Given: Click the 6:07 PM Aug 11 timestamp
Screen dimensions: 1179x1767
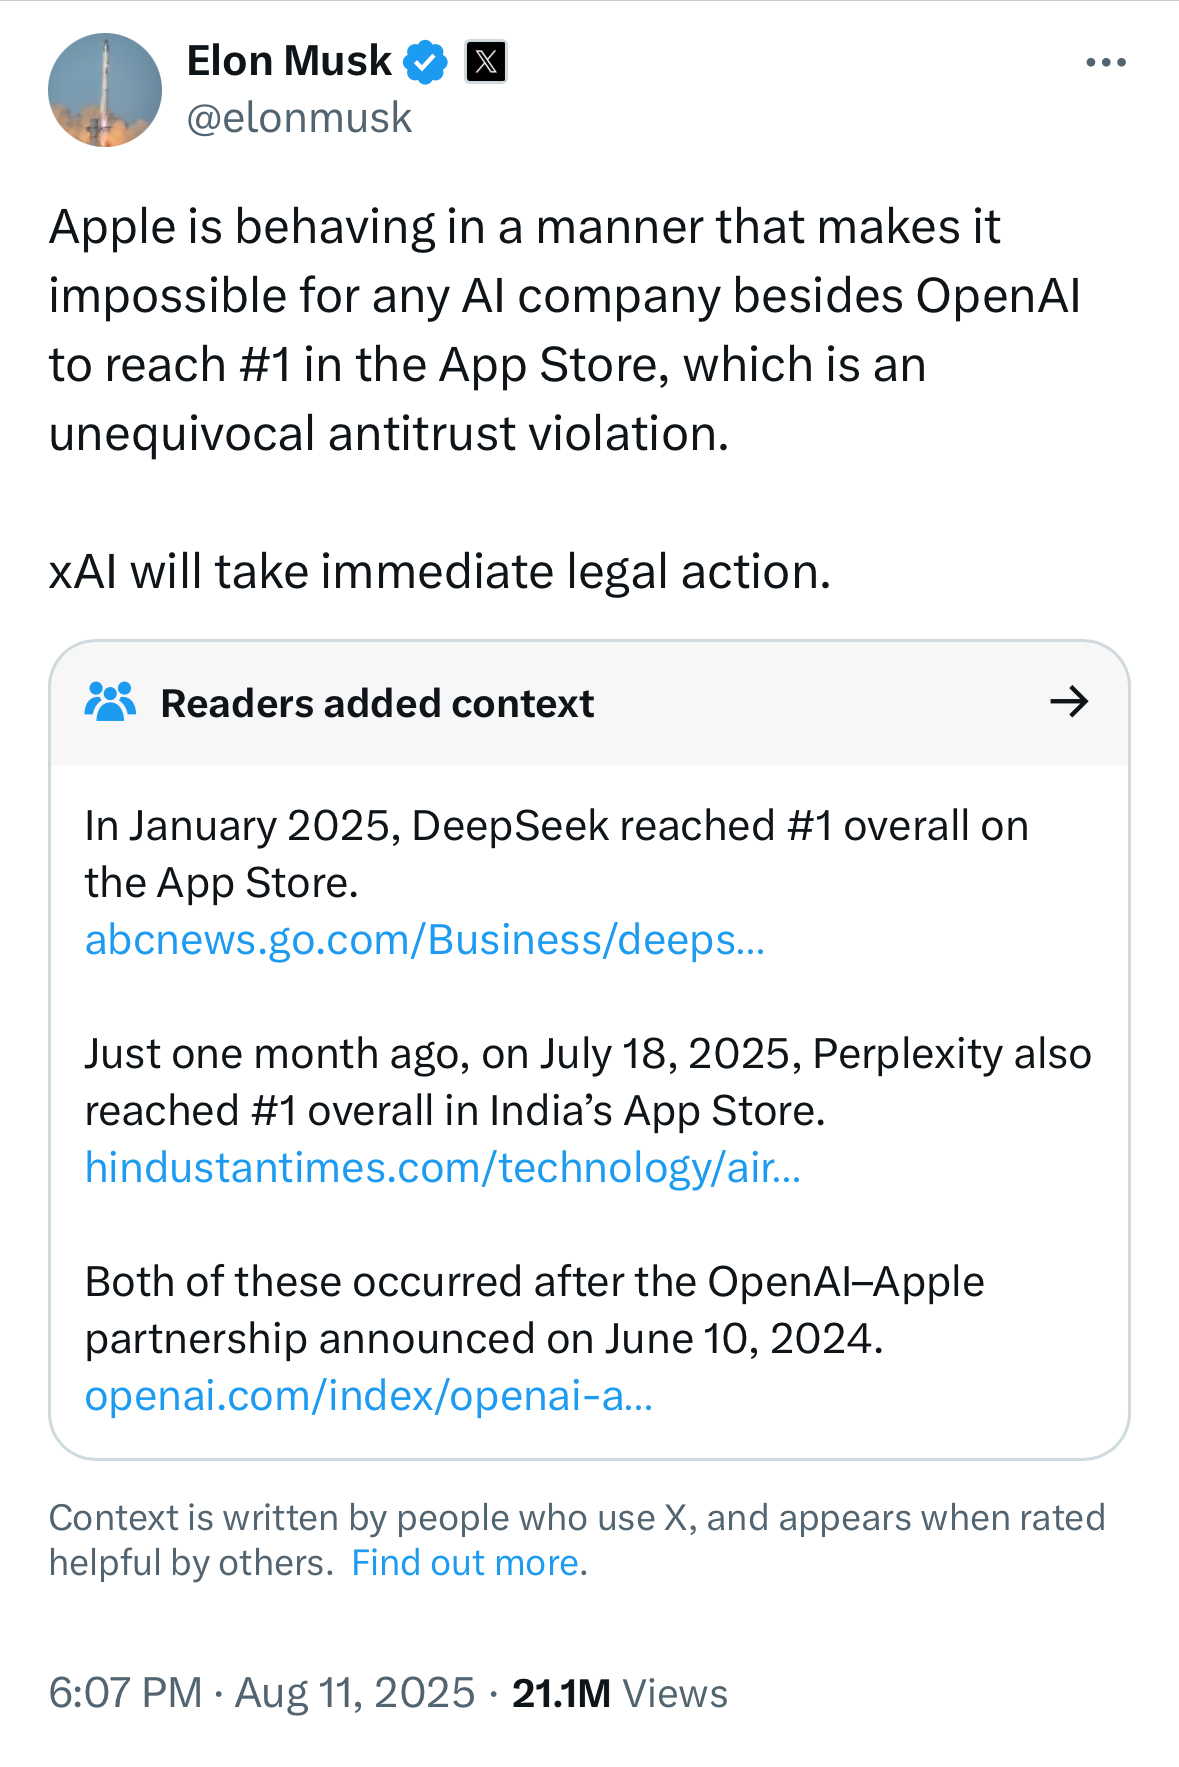Looking at the screenshot, I should [262, 1693].
